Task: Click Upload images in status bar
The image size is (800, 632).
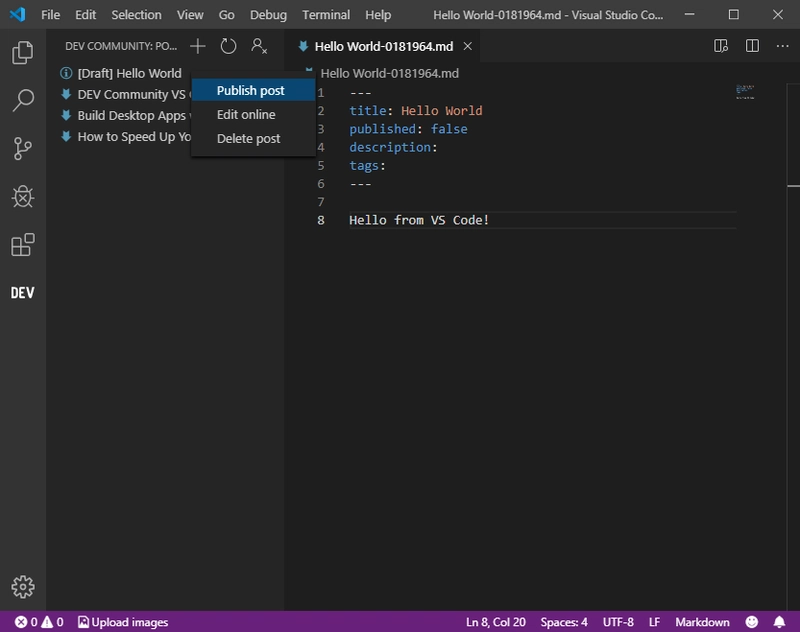Action: (123, 622)
